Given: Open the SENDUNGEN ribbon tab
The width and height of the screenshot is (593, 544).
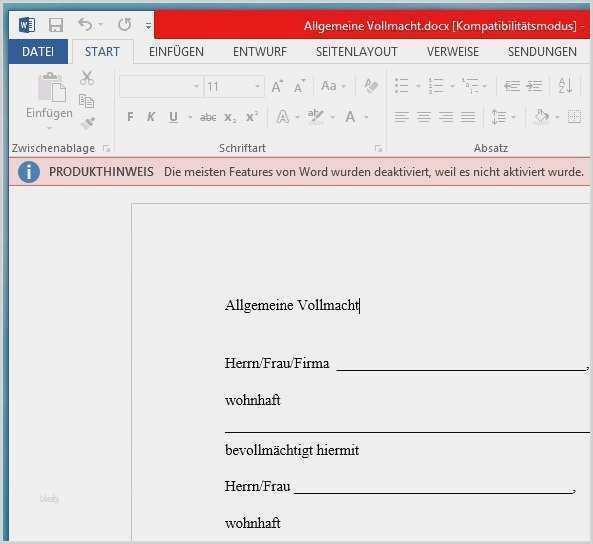Looking at the screenshot, I should point(542,51).
